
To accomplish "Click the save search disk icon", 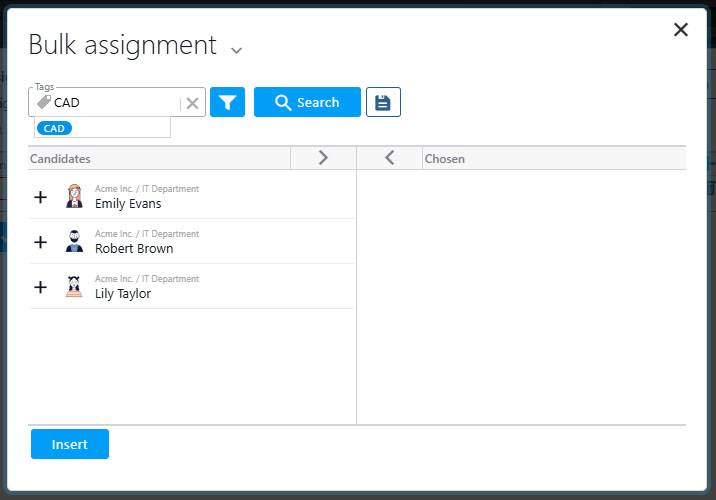I will 383,102.
